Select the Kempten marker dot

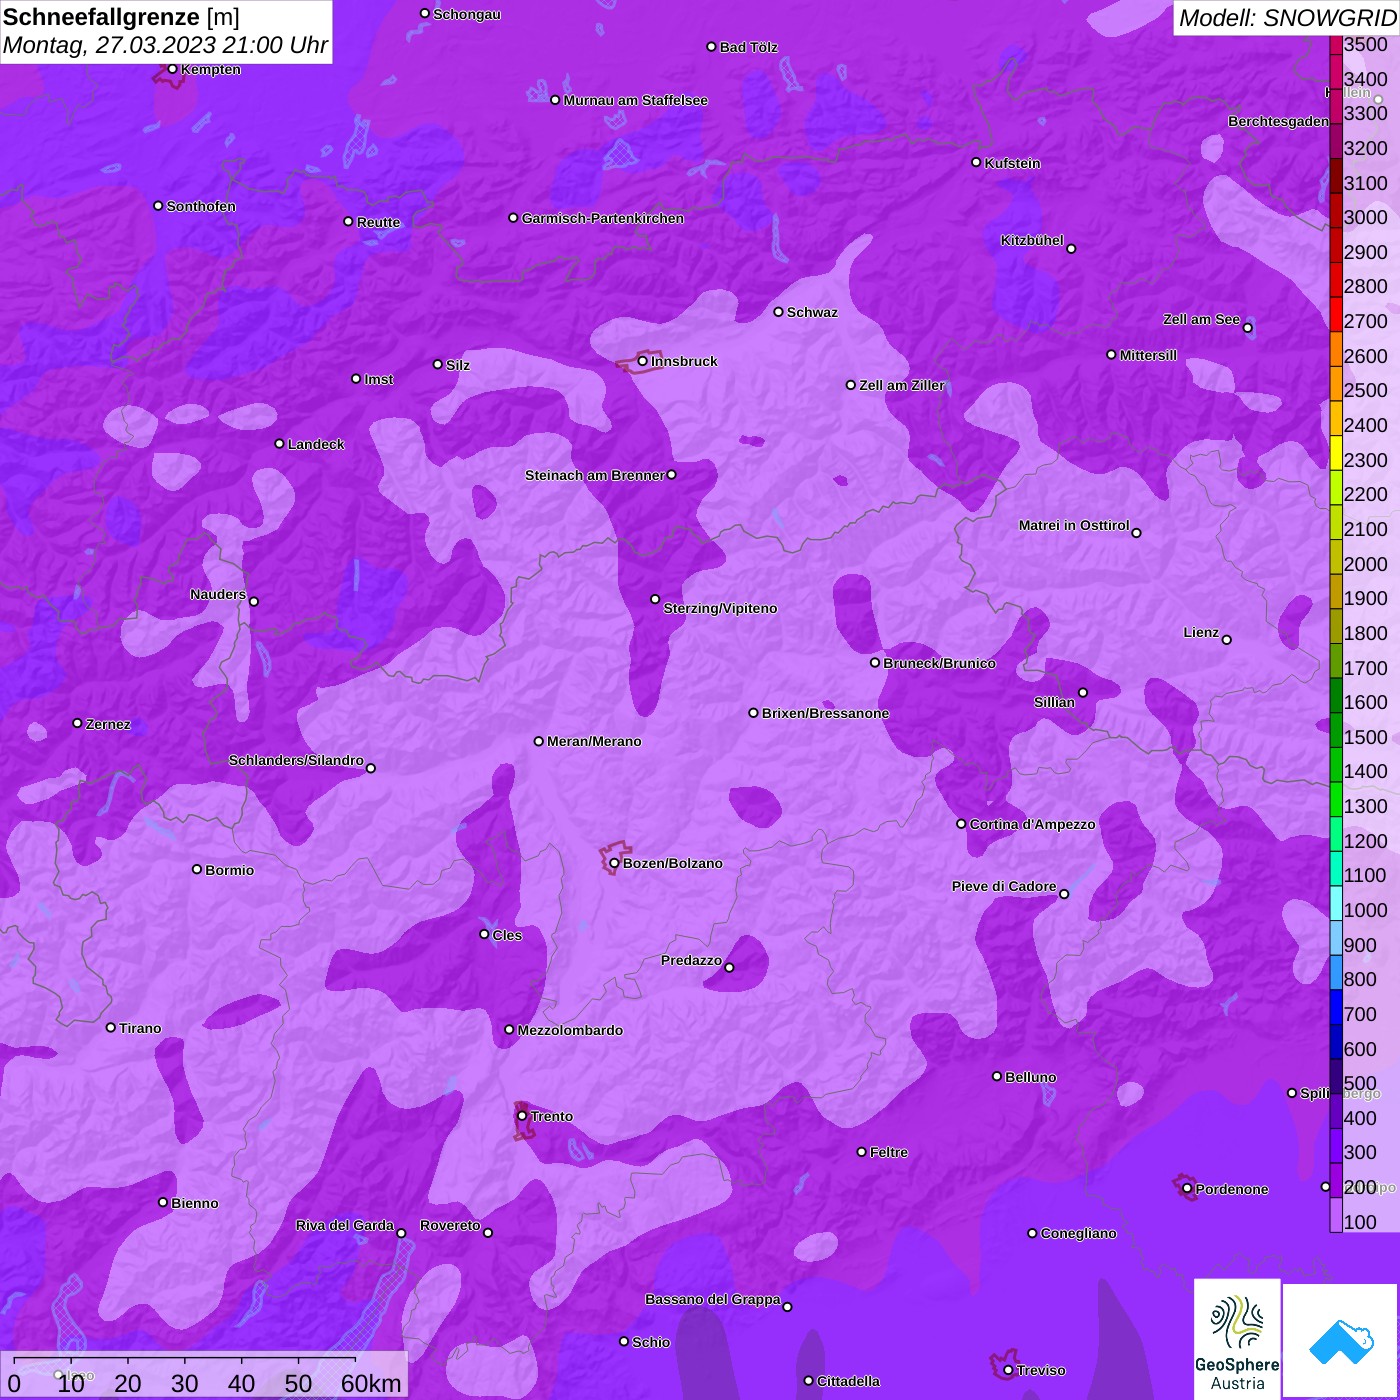(172, 69)
